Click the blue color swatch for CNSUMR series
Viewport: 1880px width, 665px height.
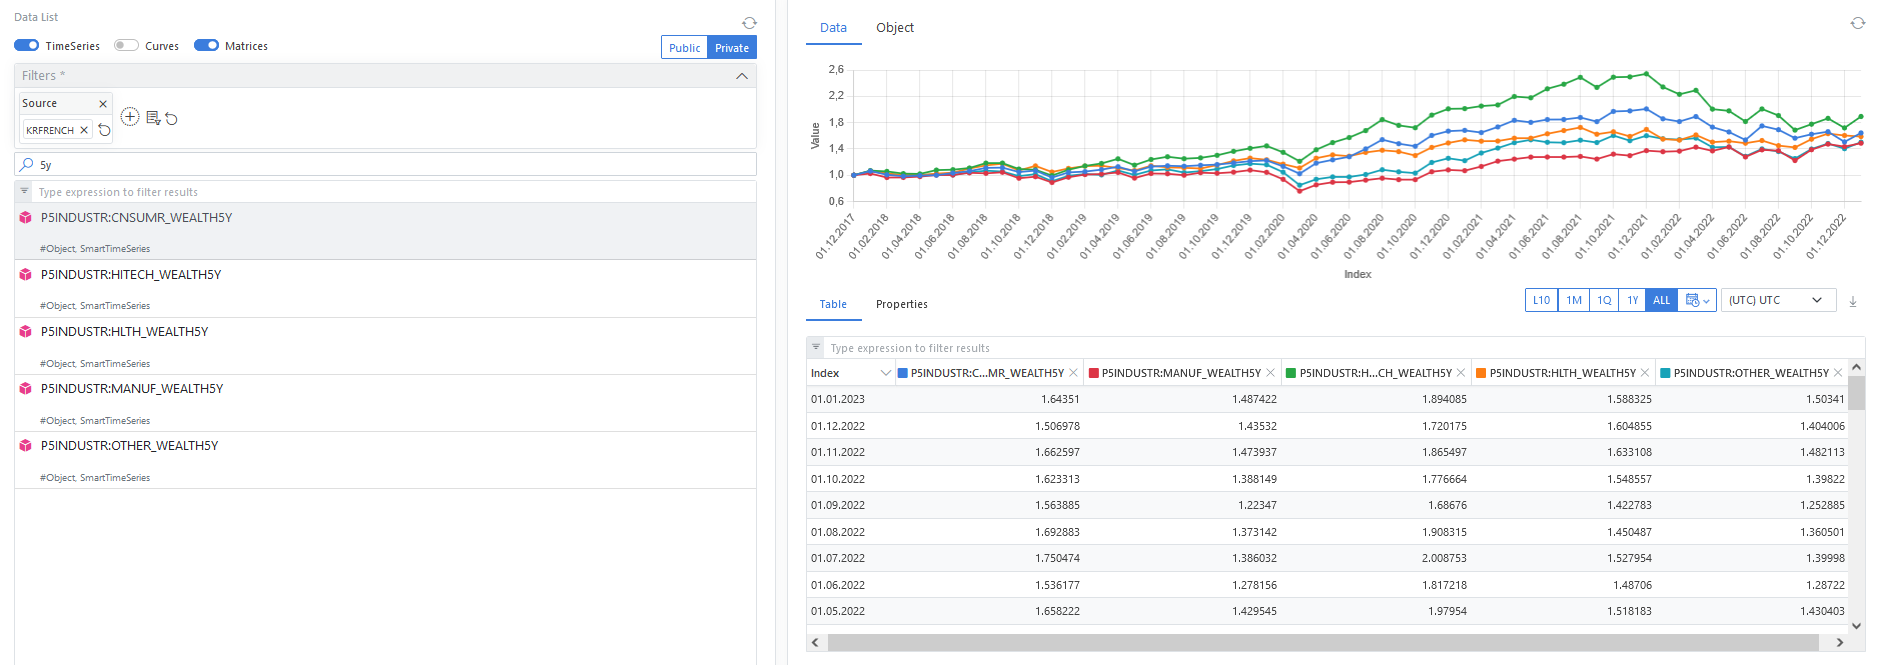[903, 373]
